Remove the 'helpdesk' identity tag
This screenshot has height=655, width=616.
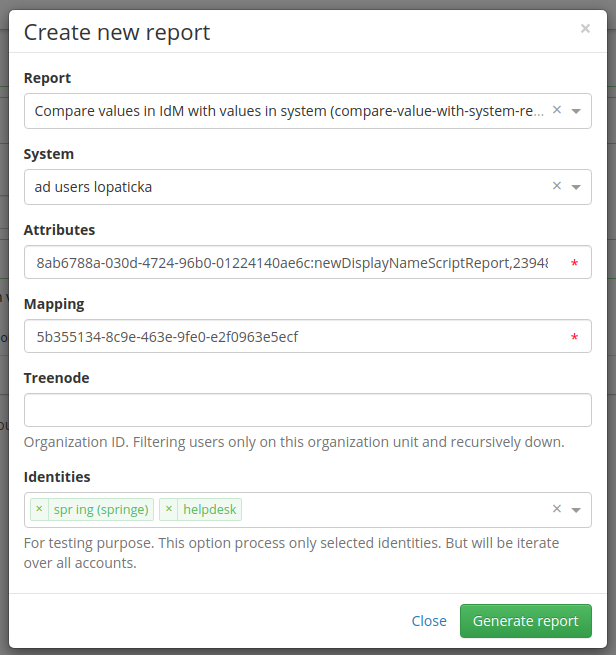tap(169, 509)
